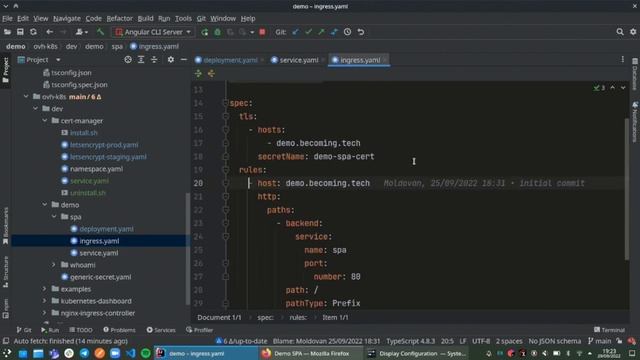Click the editor vertical scrollbar
This screenshot has height=360, width=640.
click(x=627, y=189)
